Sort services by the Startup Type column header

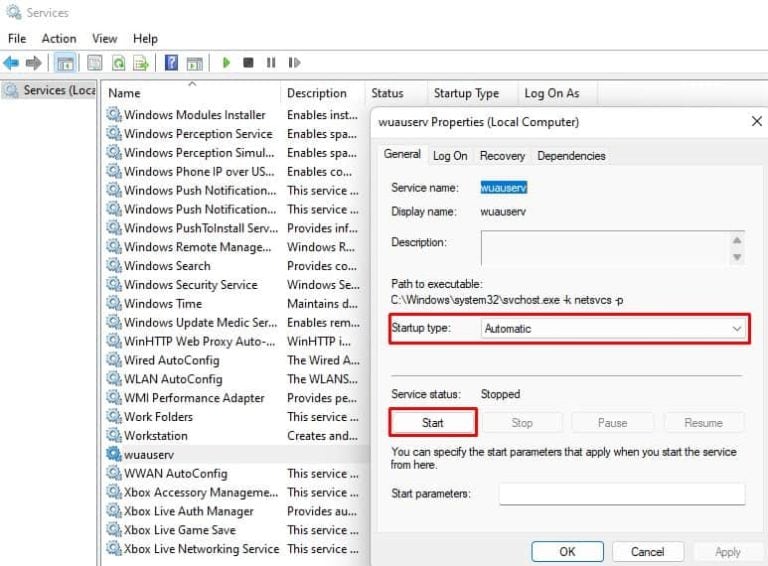click(x=466, y=93)
